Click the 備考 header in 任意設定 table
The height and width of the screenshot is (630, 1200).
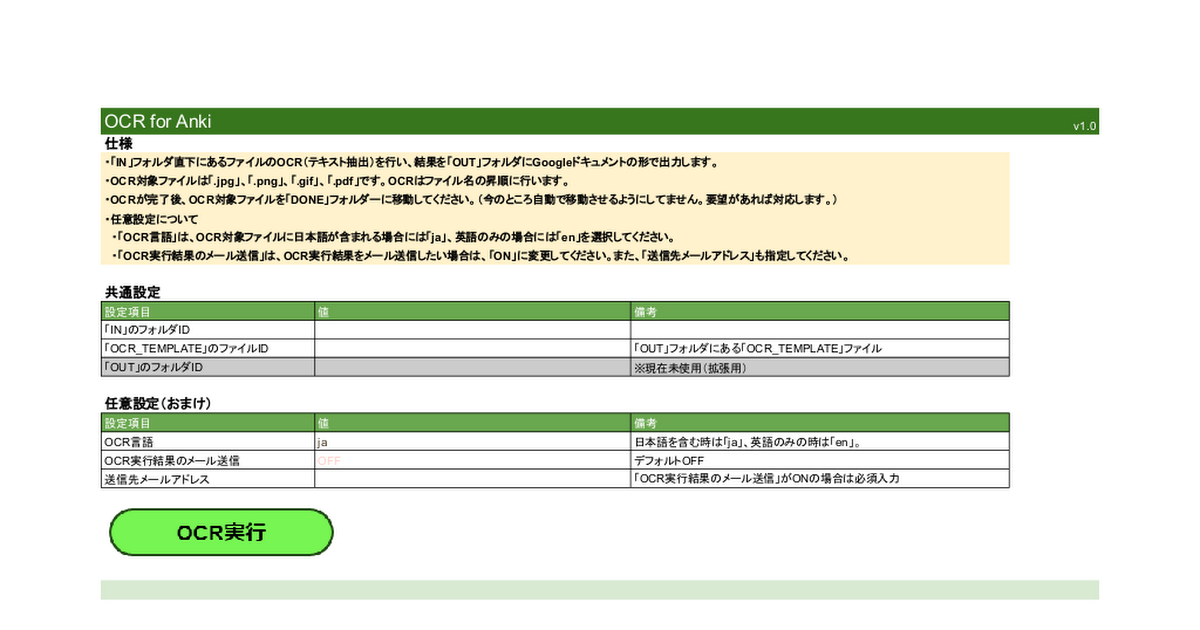click(820, 423)
